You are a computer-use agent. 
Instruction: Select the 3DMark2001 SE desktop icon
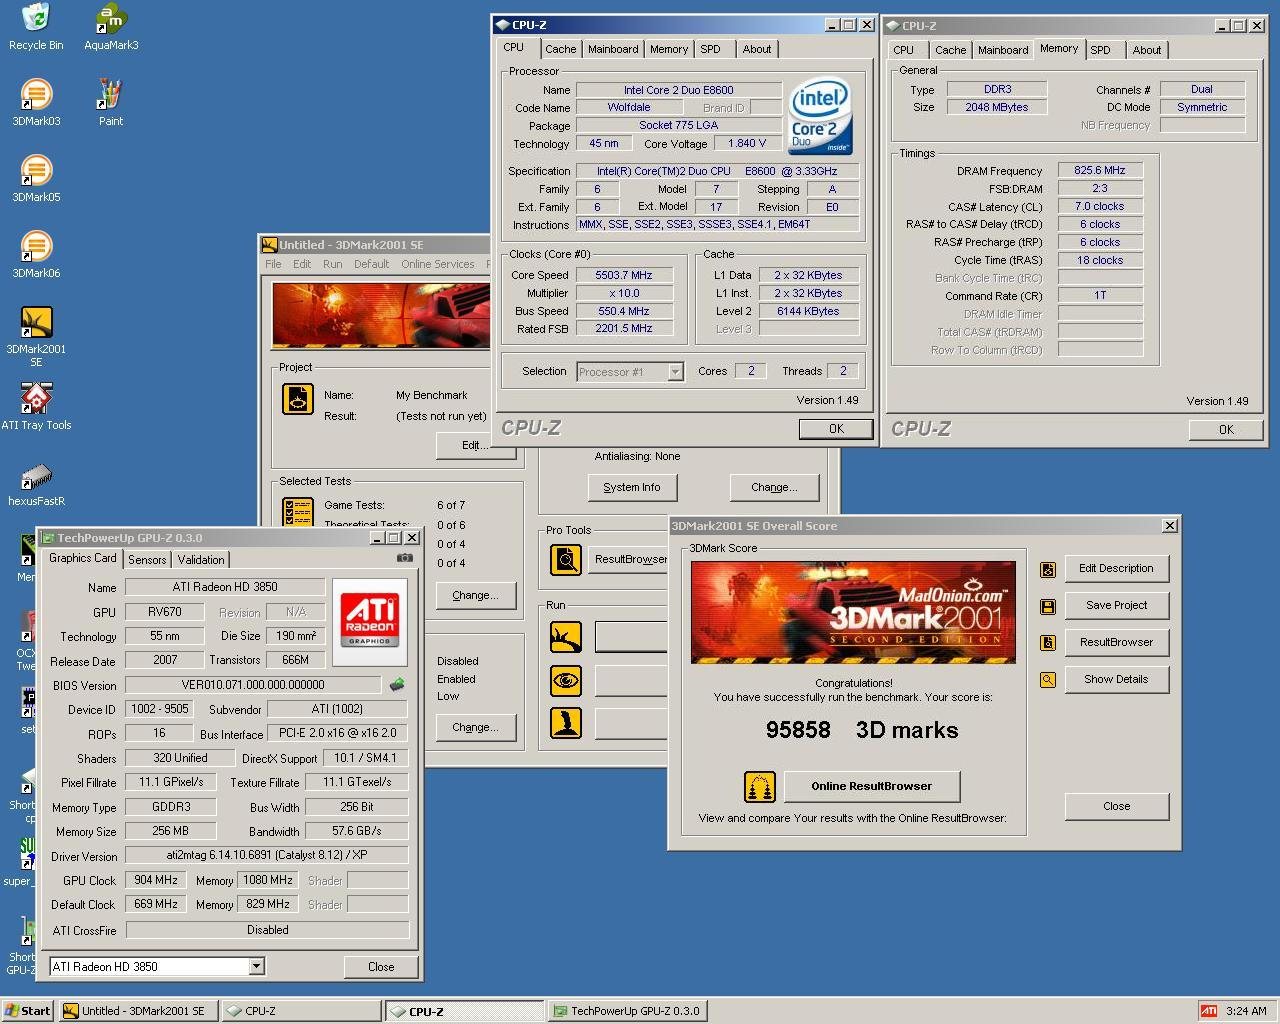[x=36, y=337]
